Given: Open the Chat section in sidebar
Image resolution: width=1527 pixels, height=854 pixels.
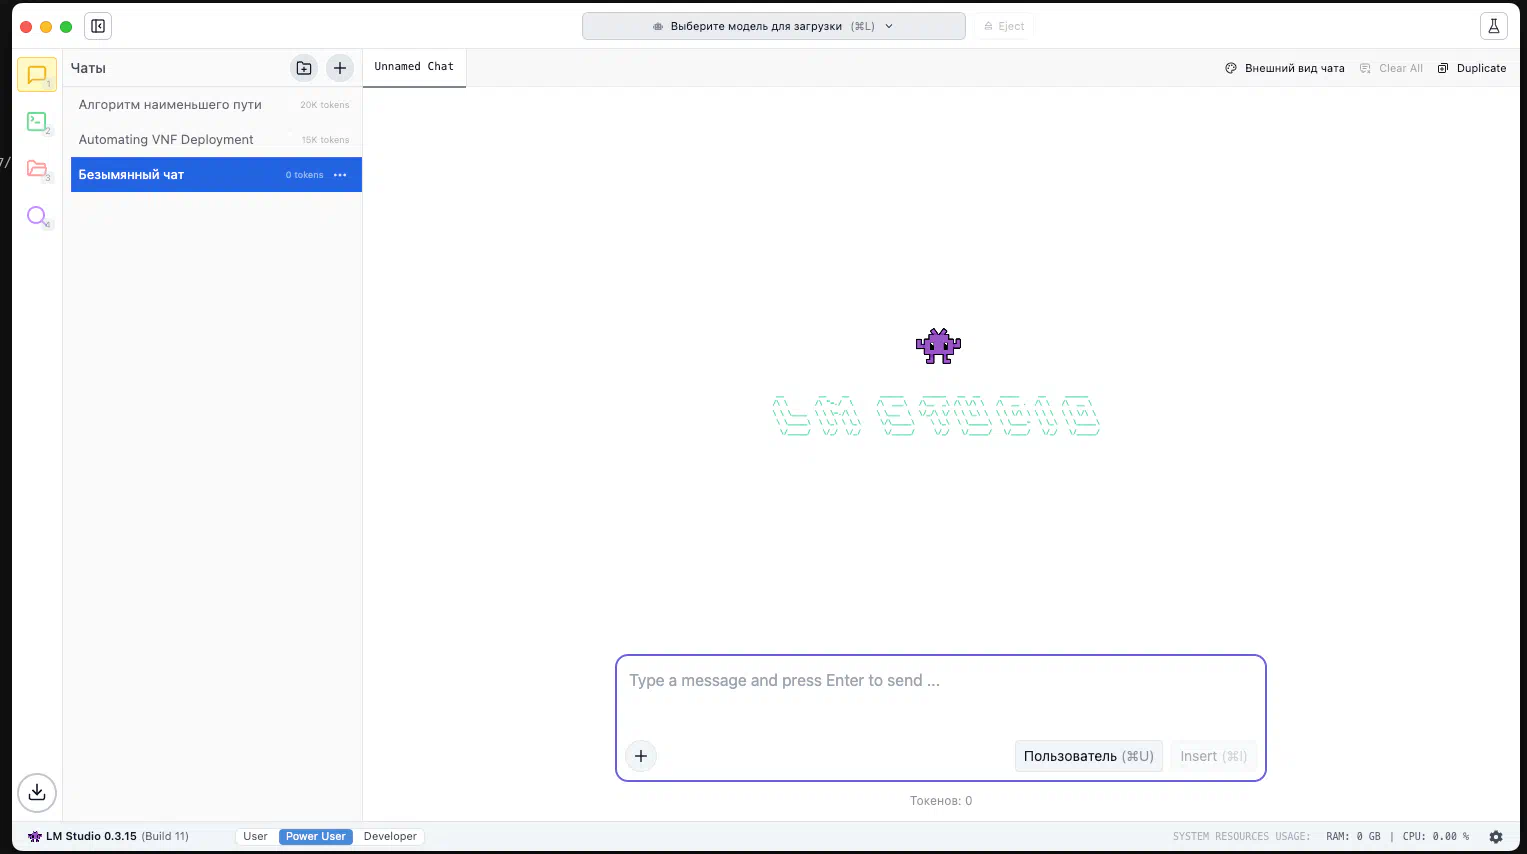Looking at the screenshot, I should pyautogui.click(x=37, y=75).
